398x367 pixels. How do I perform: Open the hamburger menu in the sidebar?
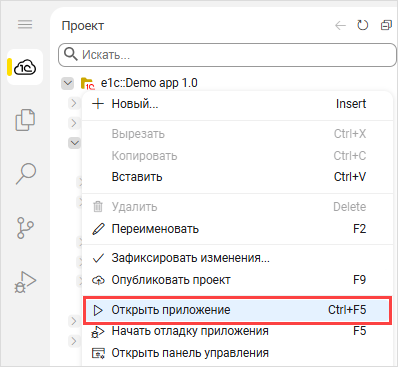pos(25,24)
